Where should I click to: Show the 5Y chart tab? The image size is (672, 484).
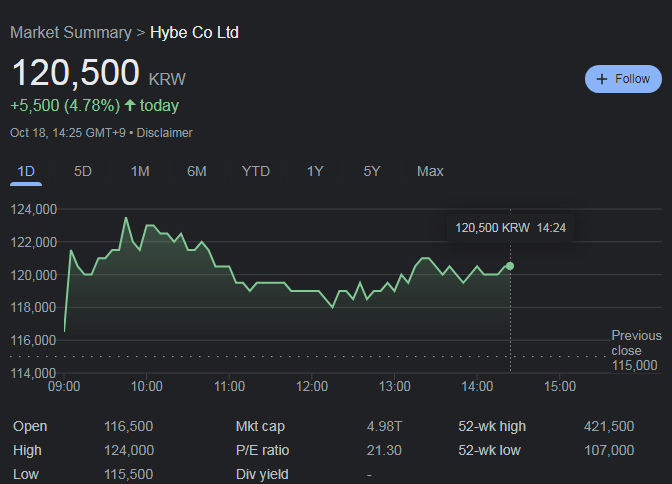click(372, 171)
